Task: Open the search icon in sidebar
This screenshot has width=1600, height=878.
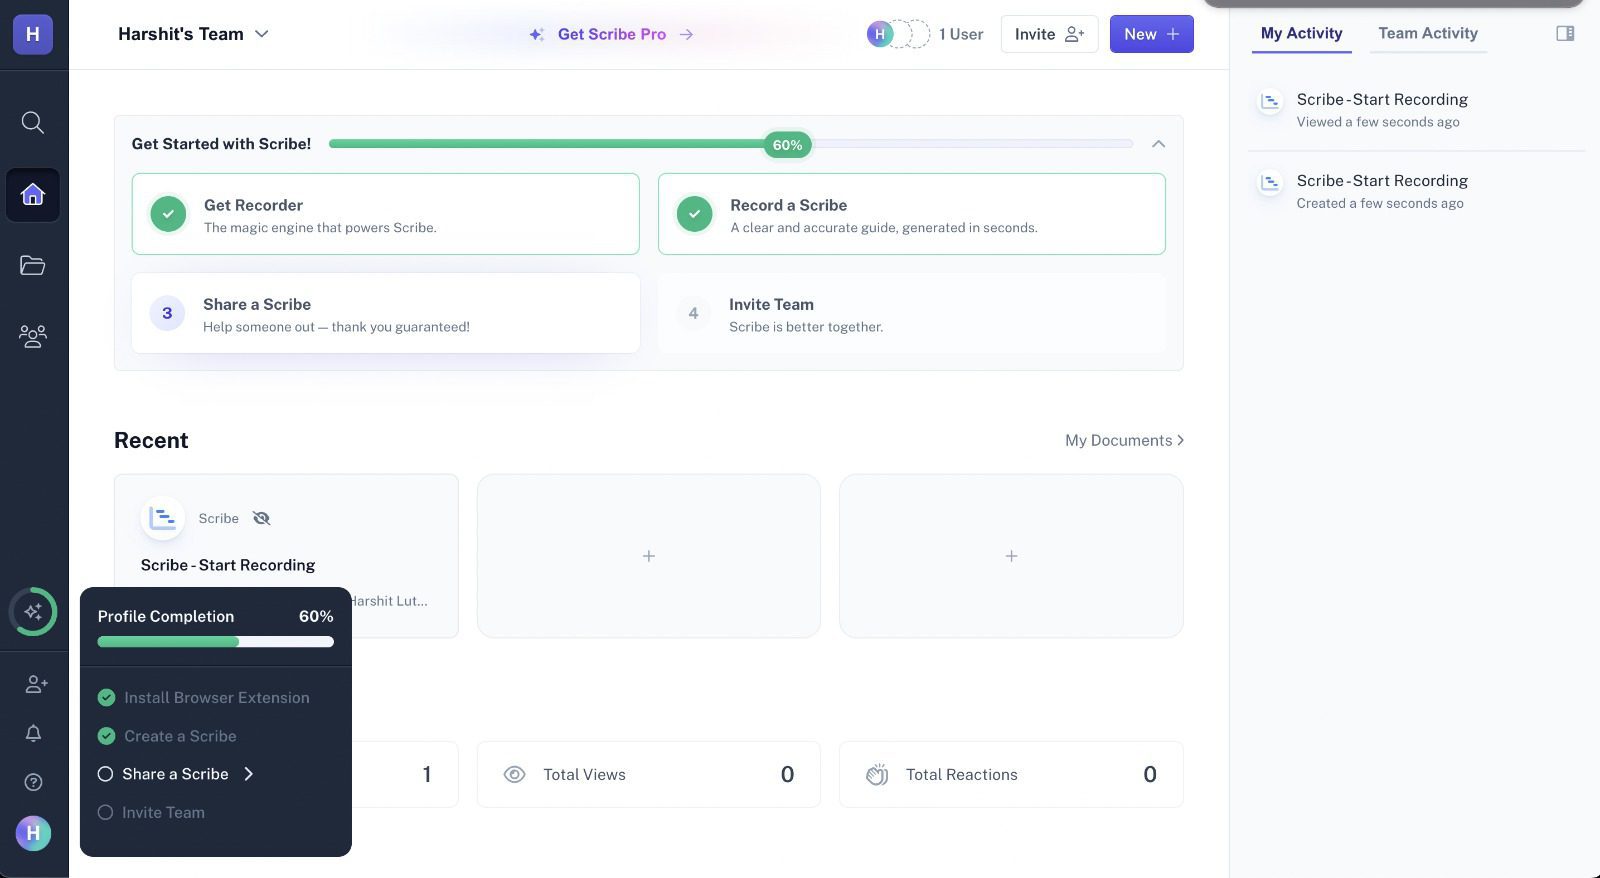Action: pyautogui.click(x=33, y=123)
